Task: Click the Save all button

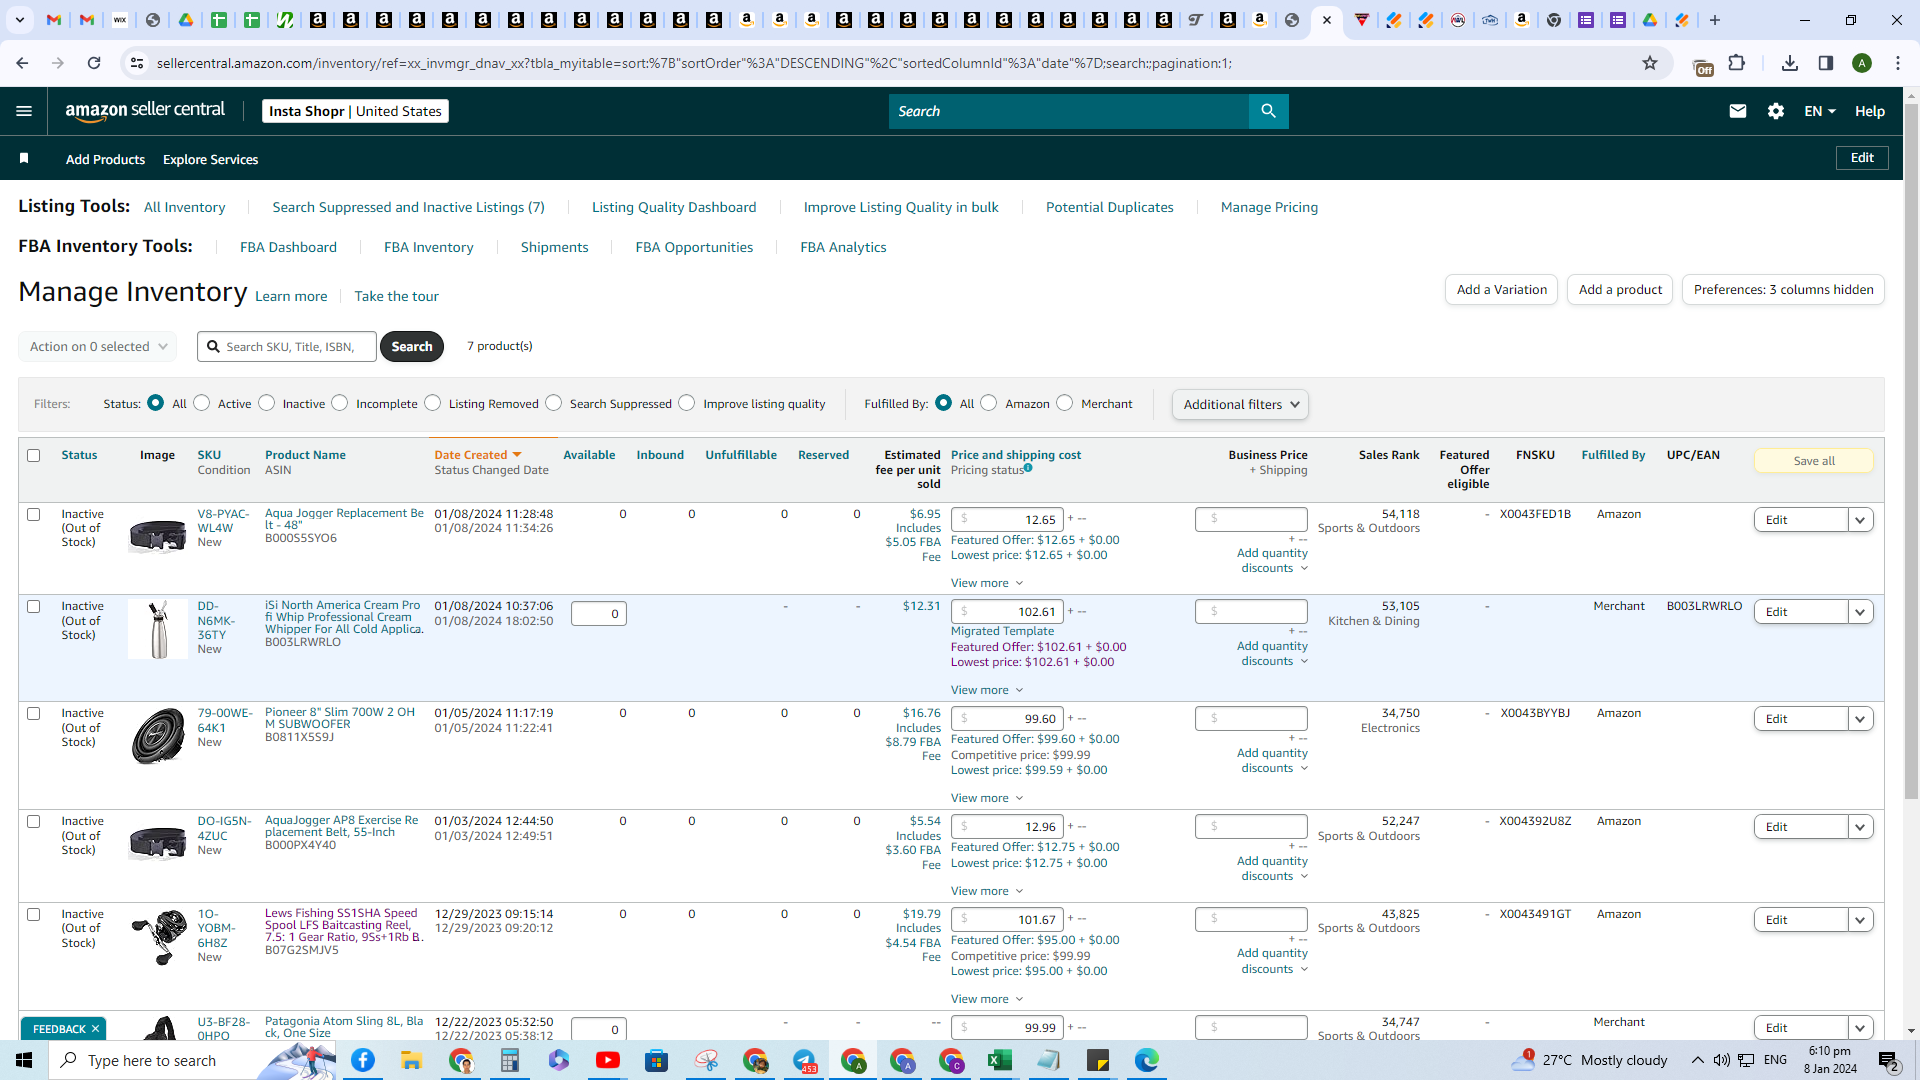Action: click(1814, 461)
